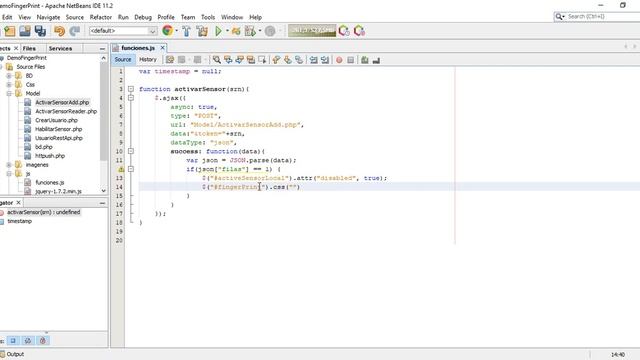Toggle highlight search in editor toolbar

click(251, 60)
